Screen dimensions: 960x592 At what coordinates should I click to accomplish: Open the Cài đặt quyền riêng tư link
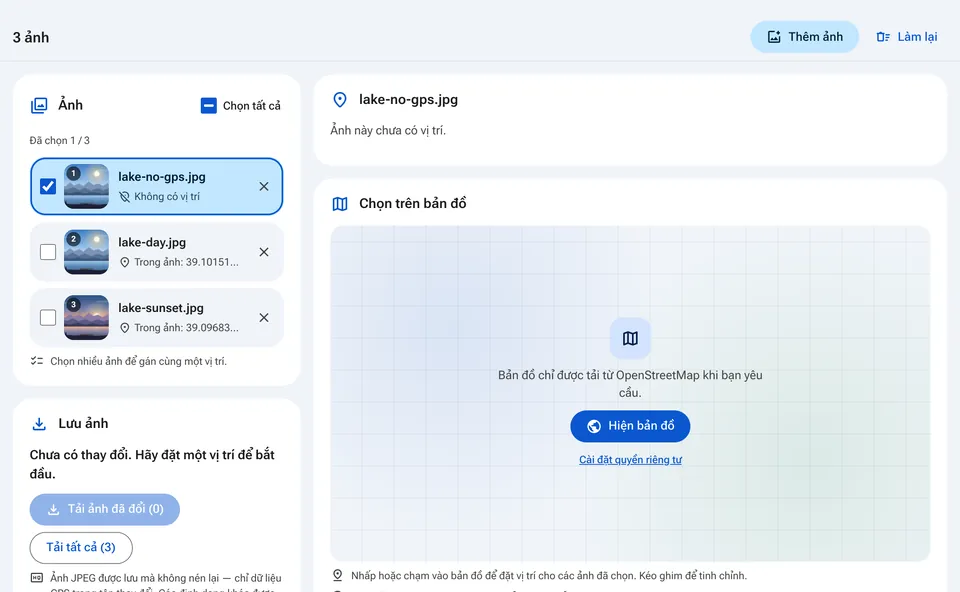click(x=630, y=460)
